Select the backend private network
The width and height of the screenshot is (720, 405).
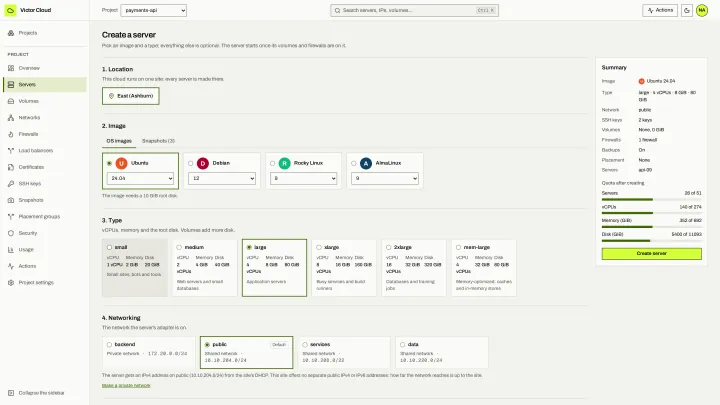pyautogui.click(x=149, y=352)
